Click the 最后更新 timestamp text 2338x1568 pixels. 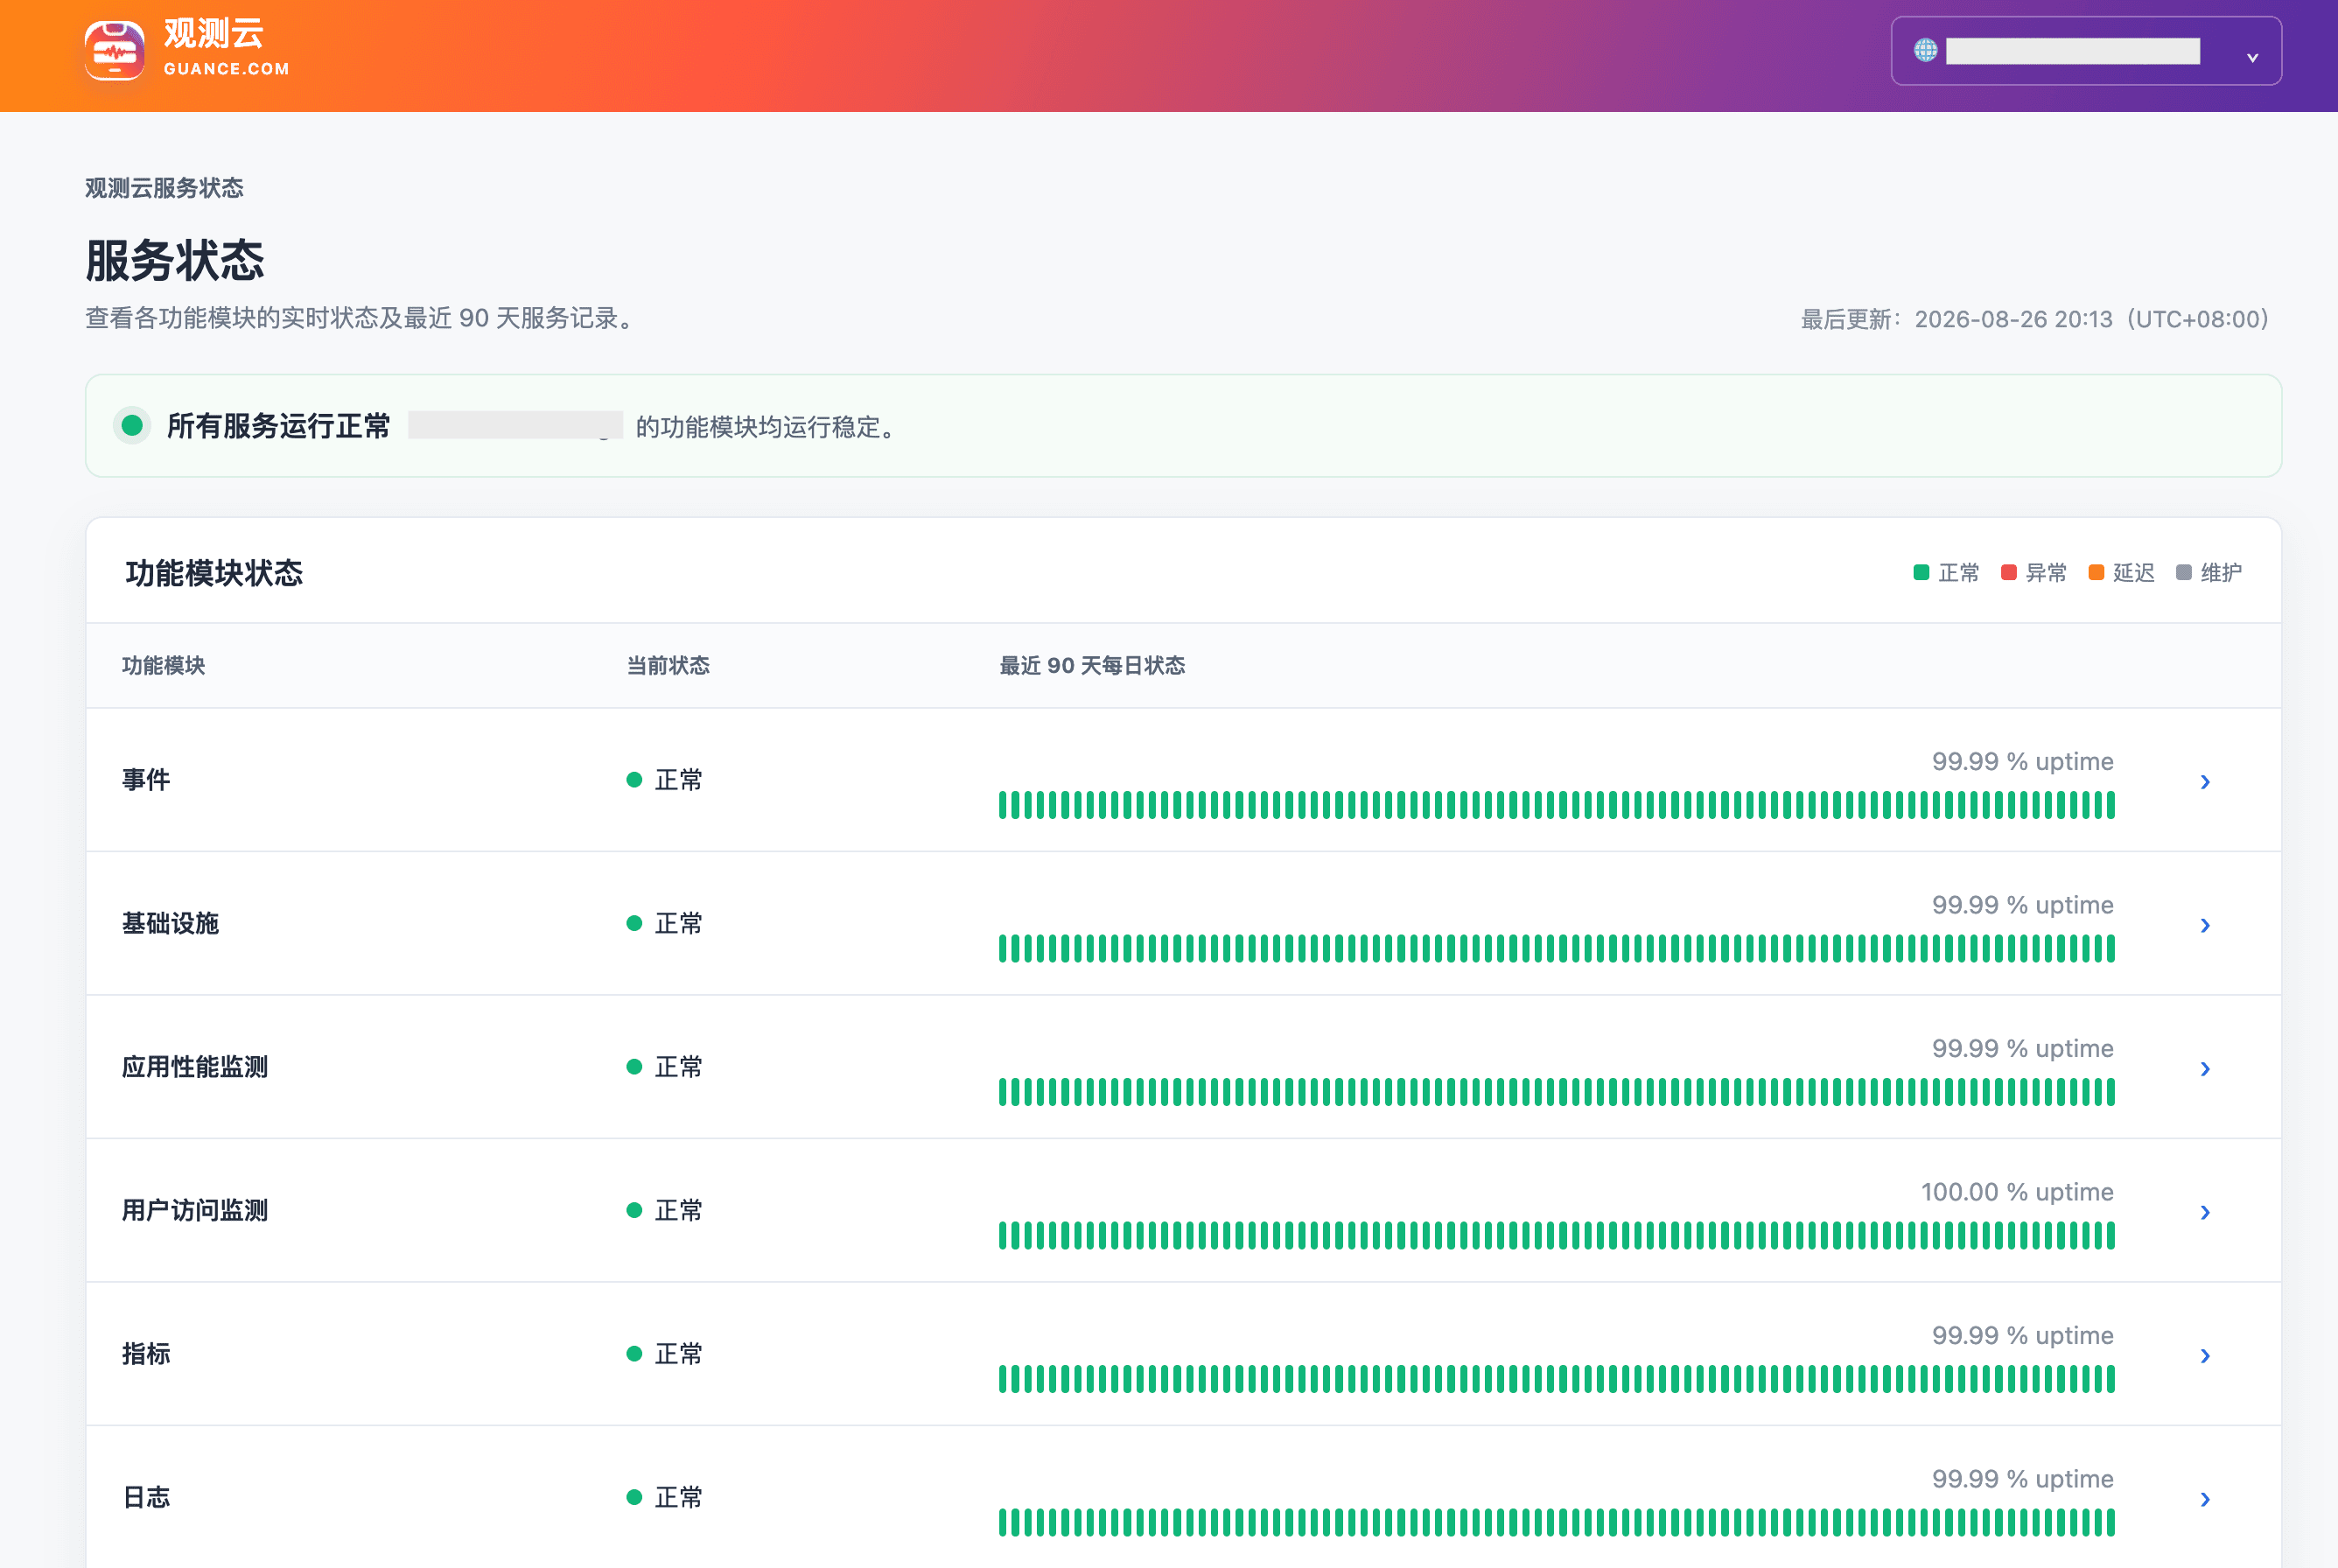click(2035, 319)
